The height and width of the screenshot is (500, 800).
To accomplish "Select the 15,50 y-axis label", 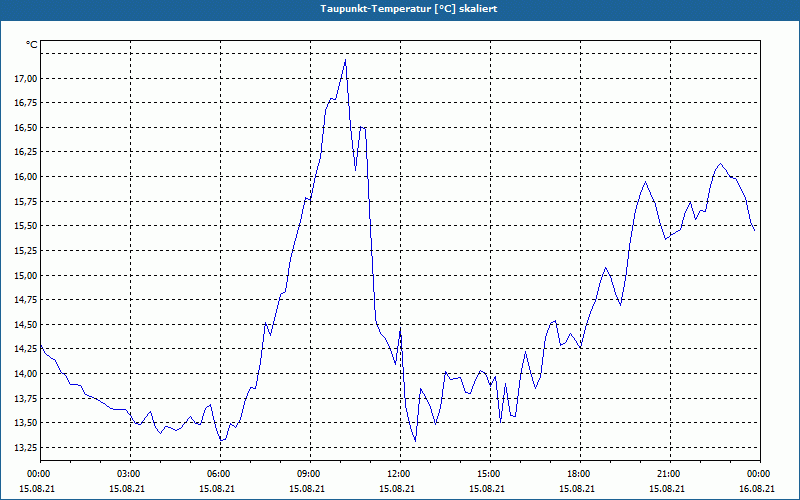I will coord(26,226).
